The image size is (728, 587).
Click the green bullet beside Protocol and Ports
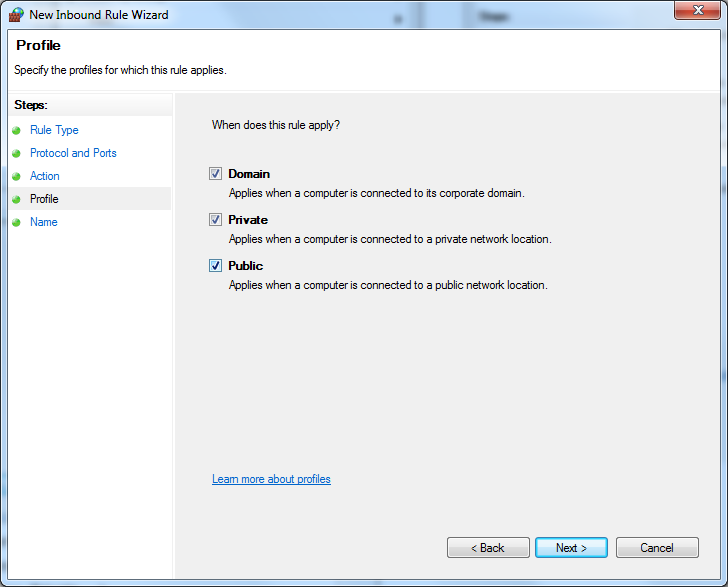pyautogui.click(x=16, y=154)
